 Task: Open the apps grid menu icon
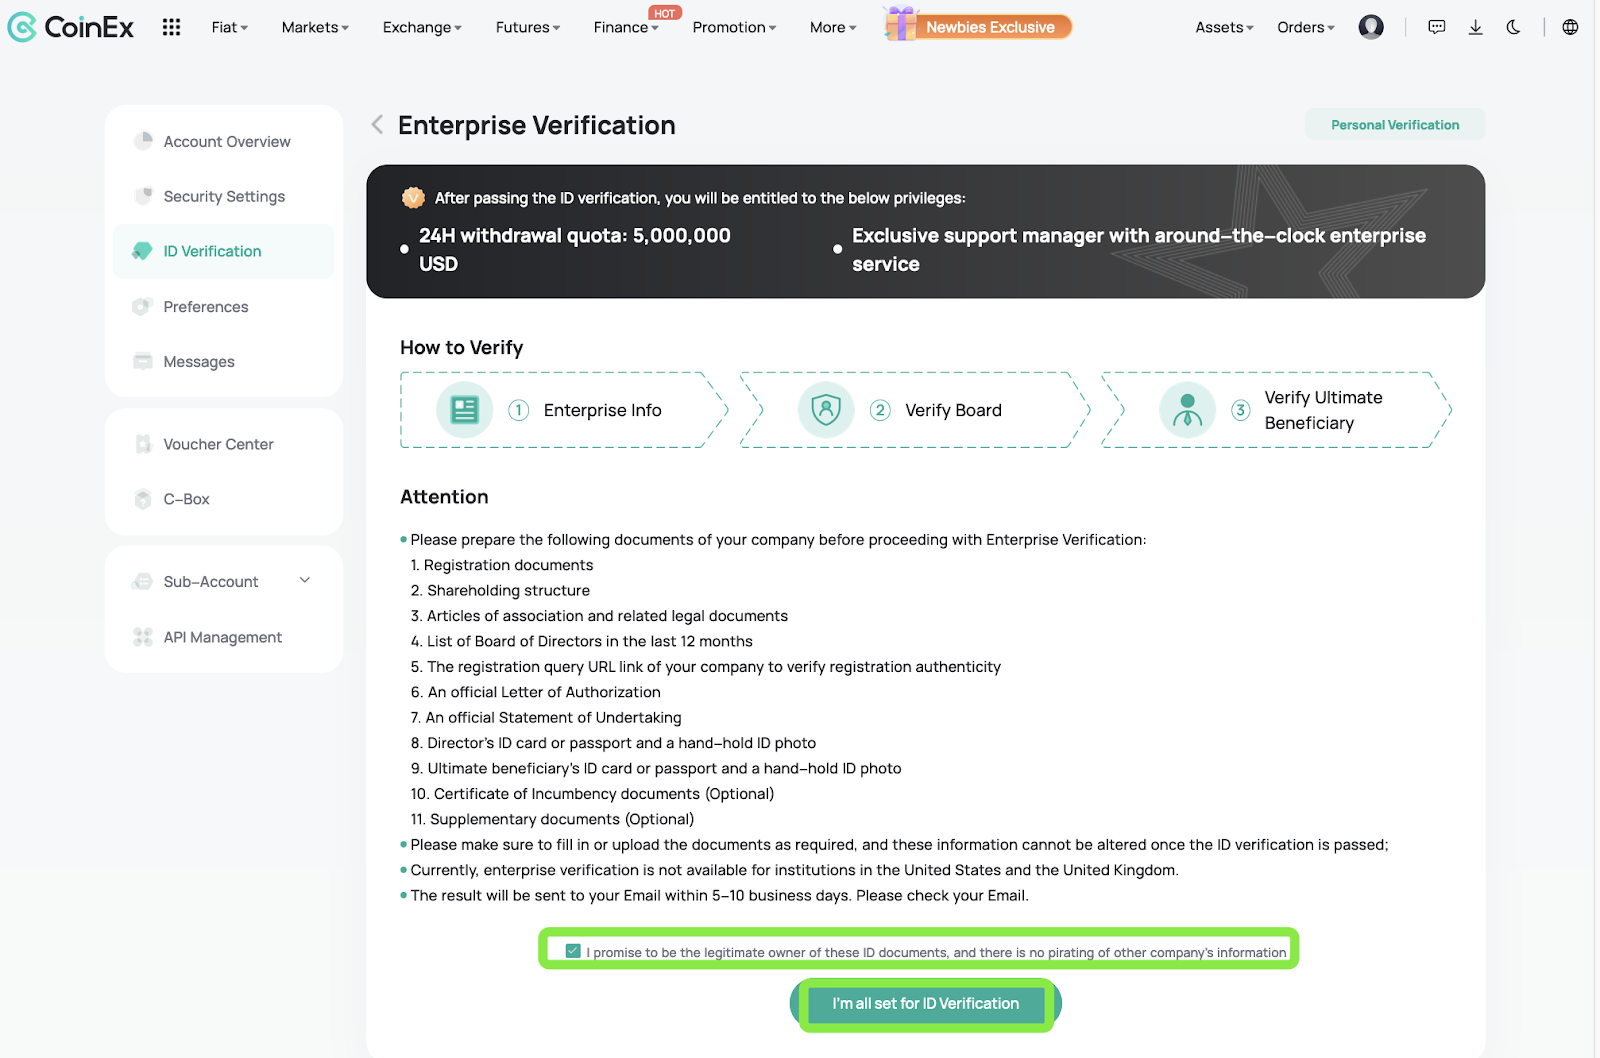click(171, 27)
